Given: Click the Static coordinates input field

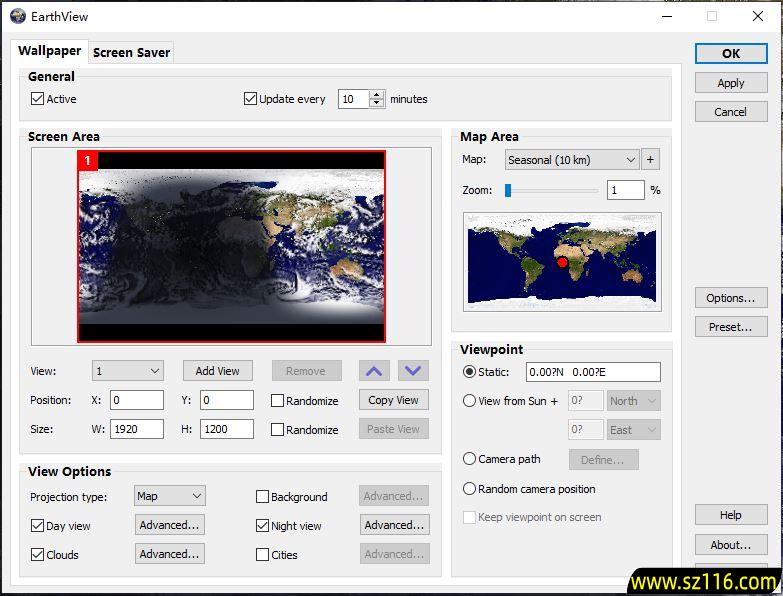Looking at the screenshot, I should coord(593,372).
